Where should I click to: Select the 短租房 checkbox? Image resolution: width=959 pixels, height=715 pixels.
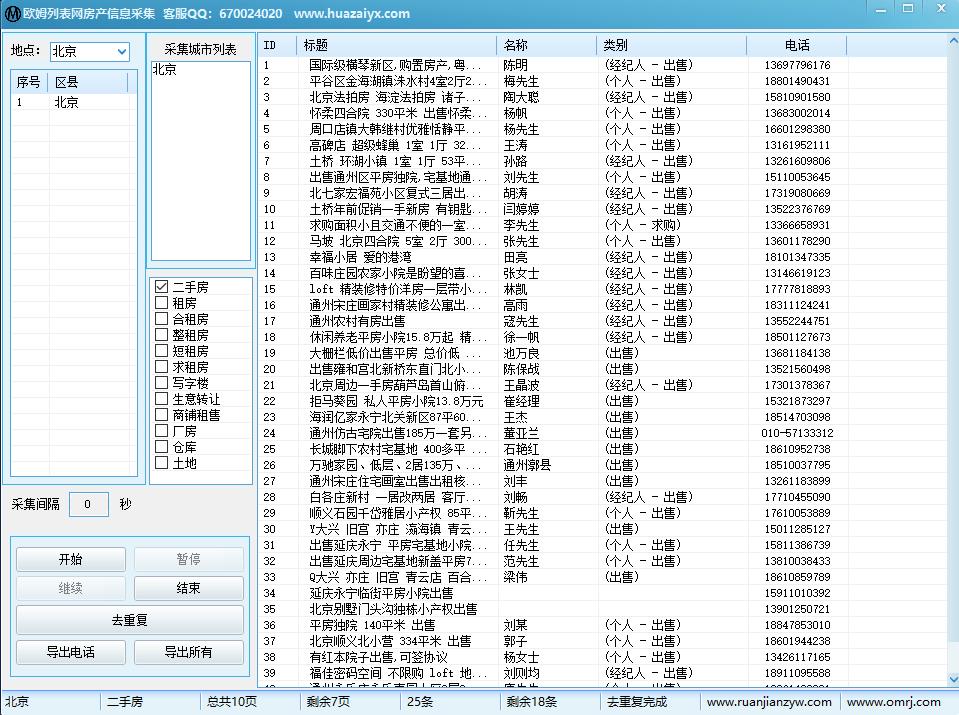pyautogui.click(x=161, y=350)
